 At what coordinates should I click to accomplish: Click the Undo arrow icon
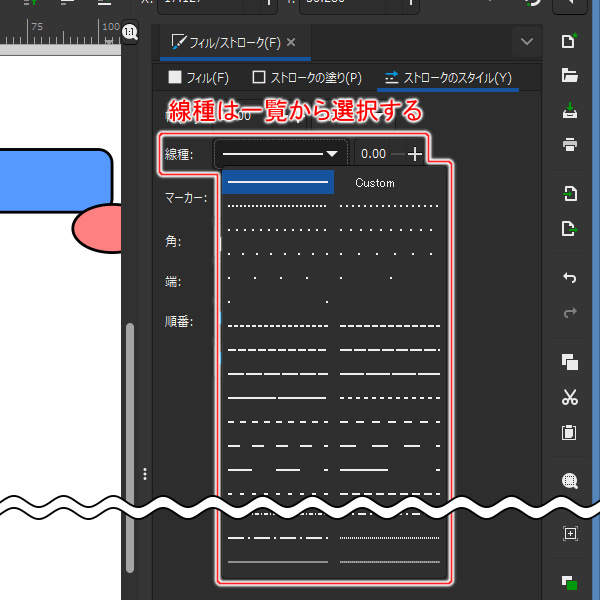570,277
